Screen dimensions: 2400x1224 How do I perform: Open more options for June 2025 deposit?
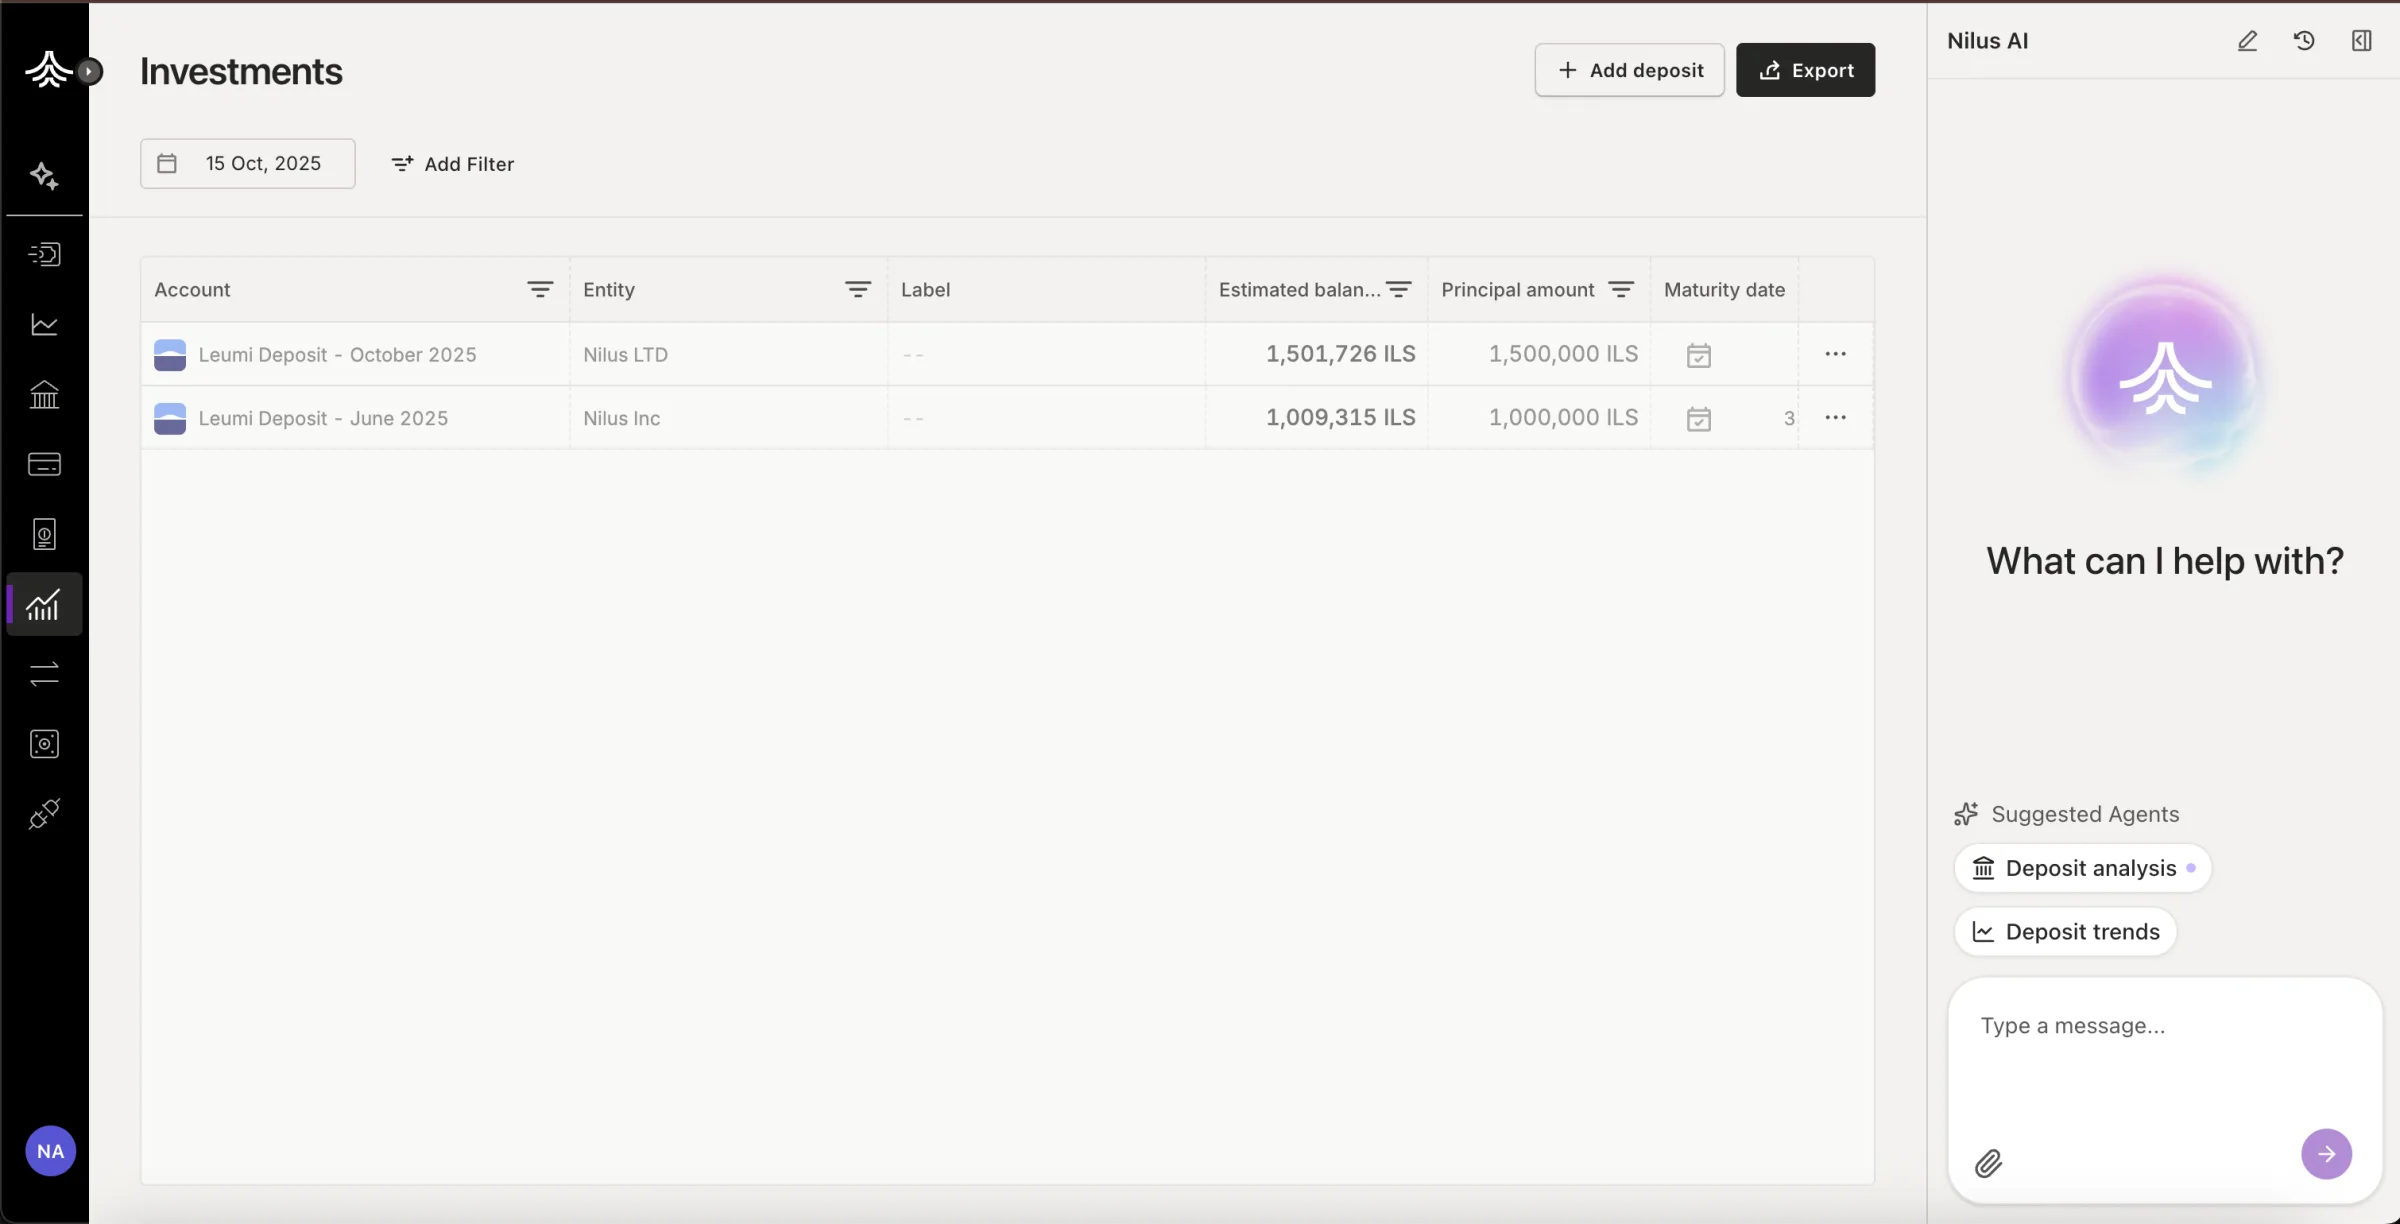click(x=1835, y=418)
